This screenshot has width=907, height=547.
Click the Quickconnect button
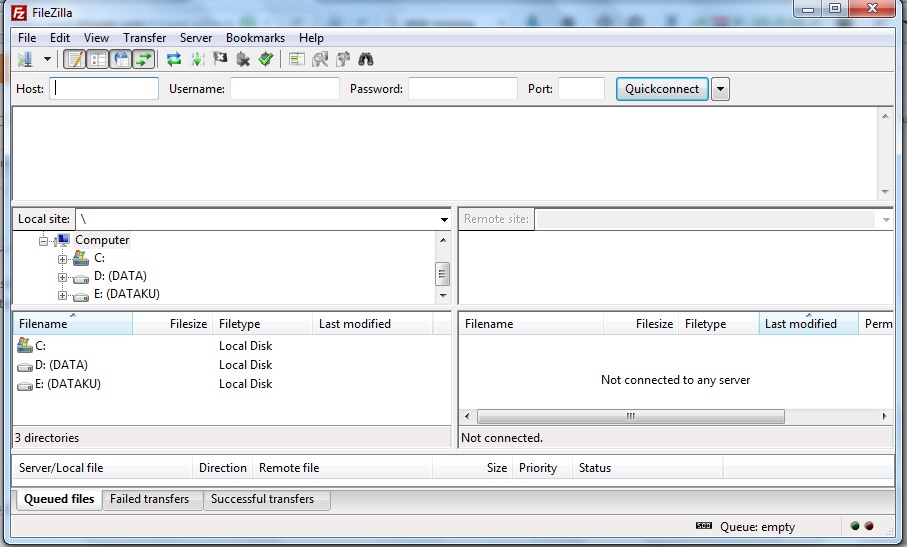click(x=662, y=89)
